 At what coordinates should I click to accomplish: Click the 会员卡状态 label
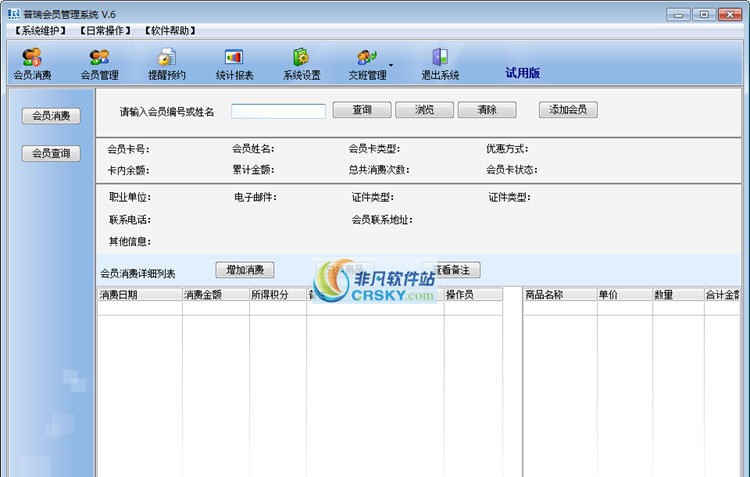512,170
